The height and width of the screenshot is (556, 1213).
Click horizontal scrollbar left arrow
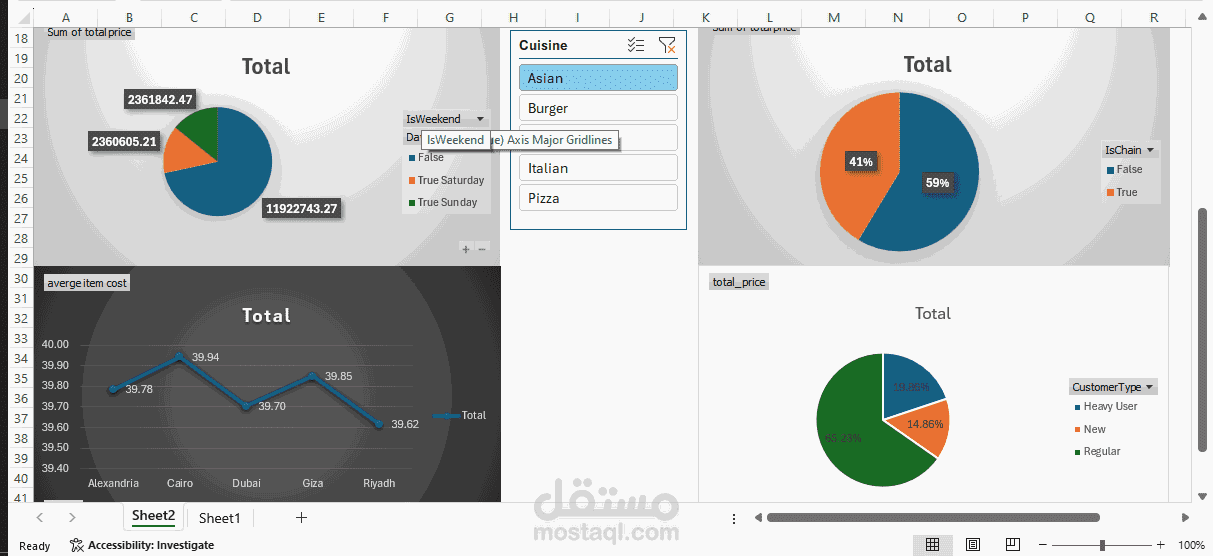tap(758, 517)
